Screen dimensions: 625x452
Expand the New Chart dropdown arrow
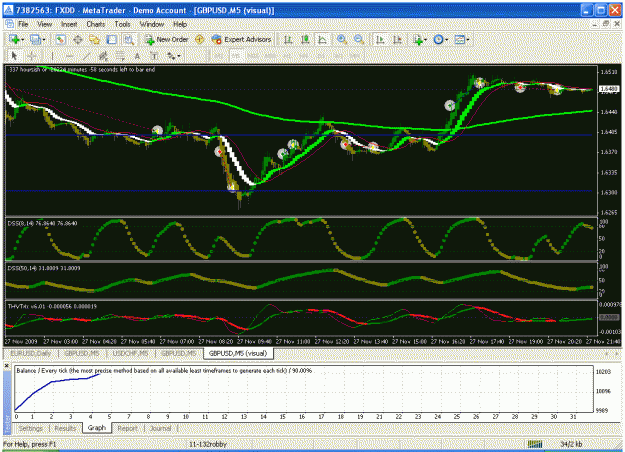coord(22,40)
